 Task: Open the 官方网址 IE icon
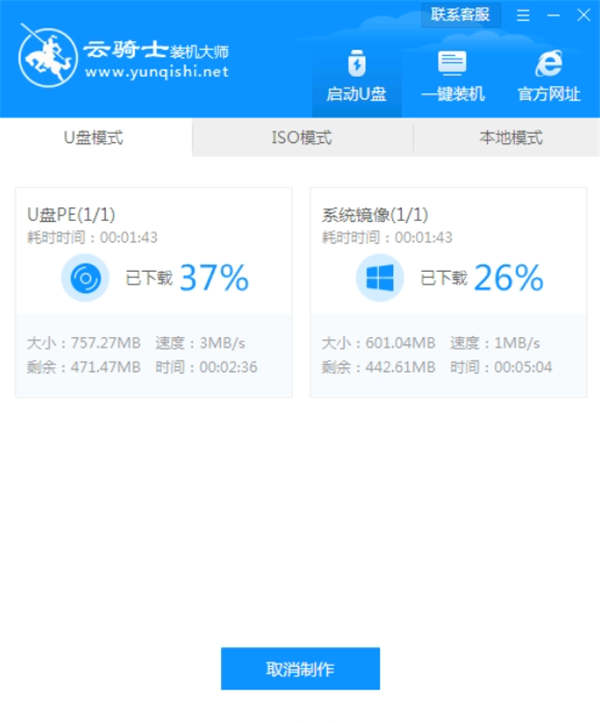[548, 63]
